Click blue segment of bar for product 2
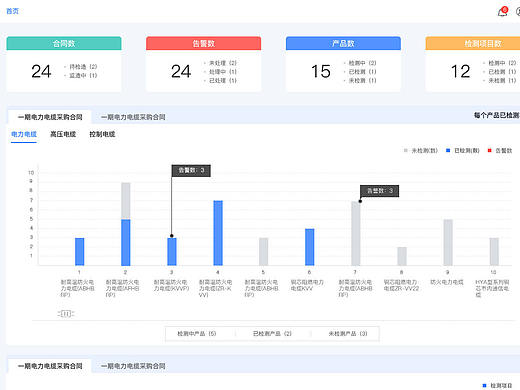Viewport: 520px width, 390px height. pos(126,242)
